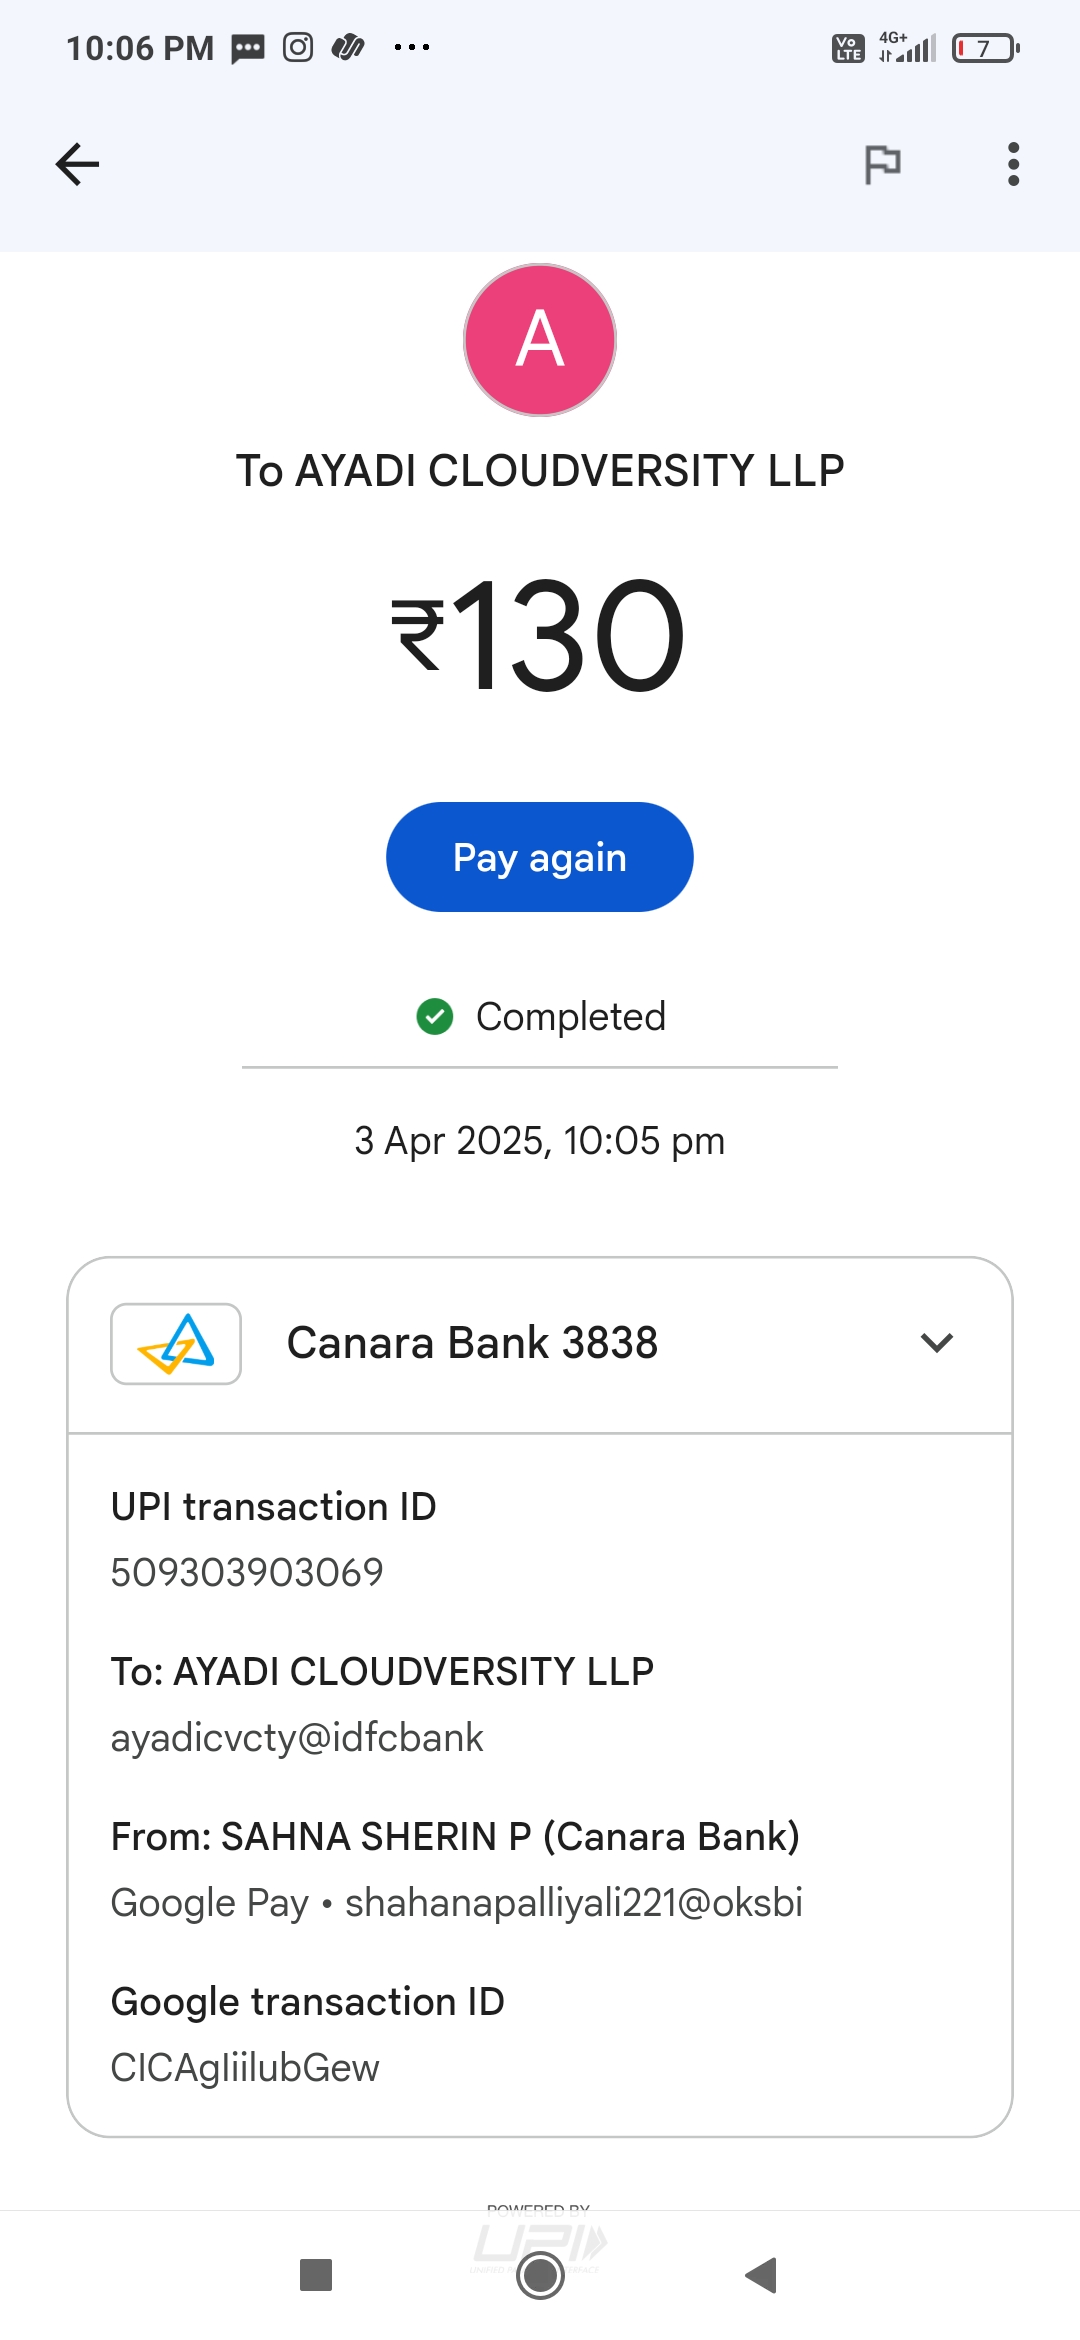Tap the Instagram notification icon in status bar

[298, 48]
